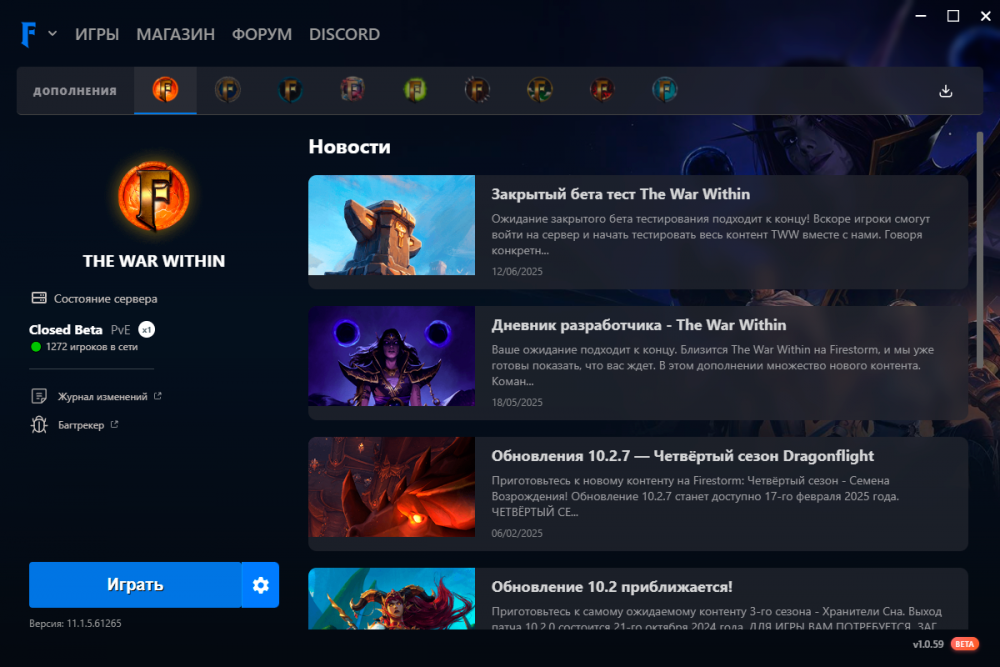Click the bug icon for Багтрекер
The width and height of the screenshot is (1000, 667).
click(39, 424)
